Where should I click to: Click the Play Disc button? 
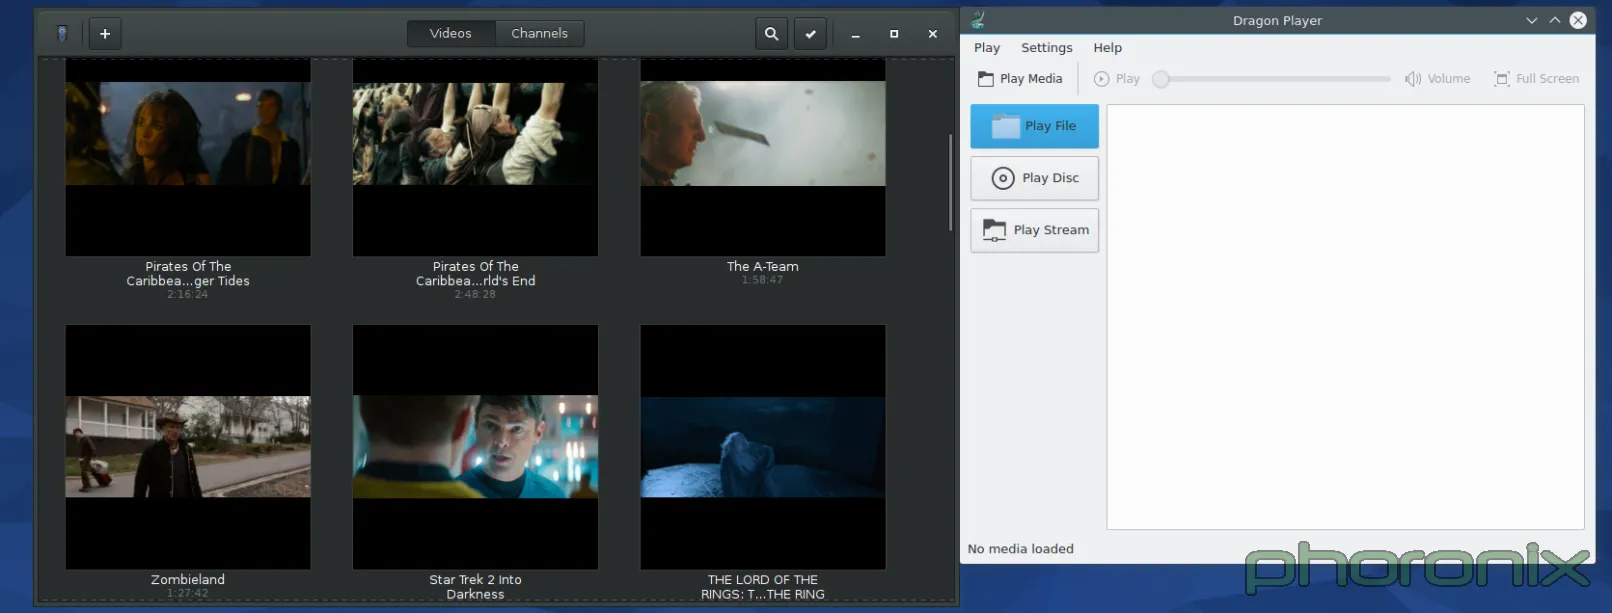pyautogui.click(x=1034, y=178)
